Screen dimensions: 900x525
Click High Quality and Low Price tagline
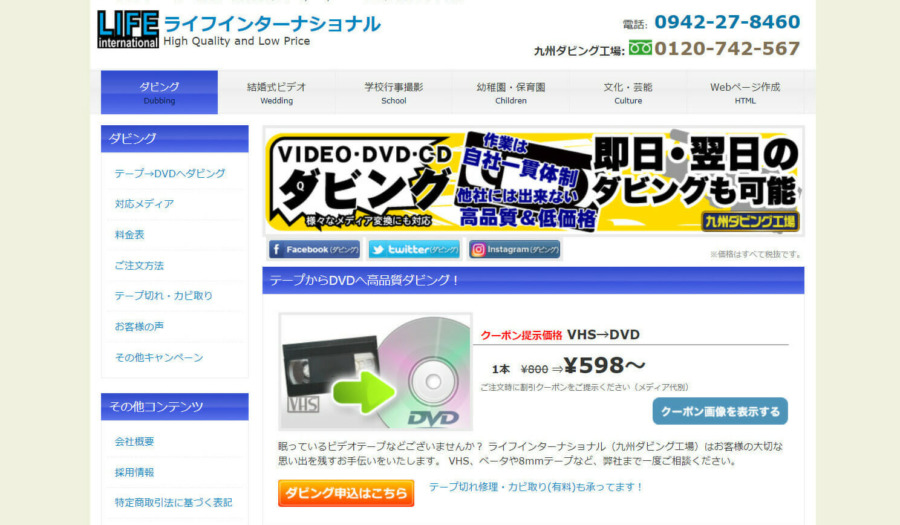coord(236,41)
